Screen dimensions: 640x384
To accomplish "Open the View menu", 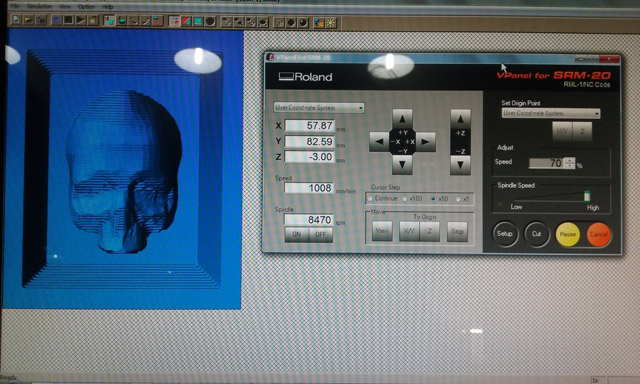I will click(x=64, y=7).
